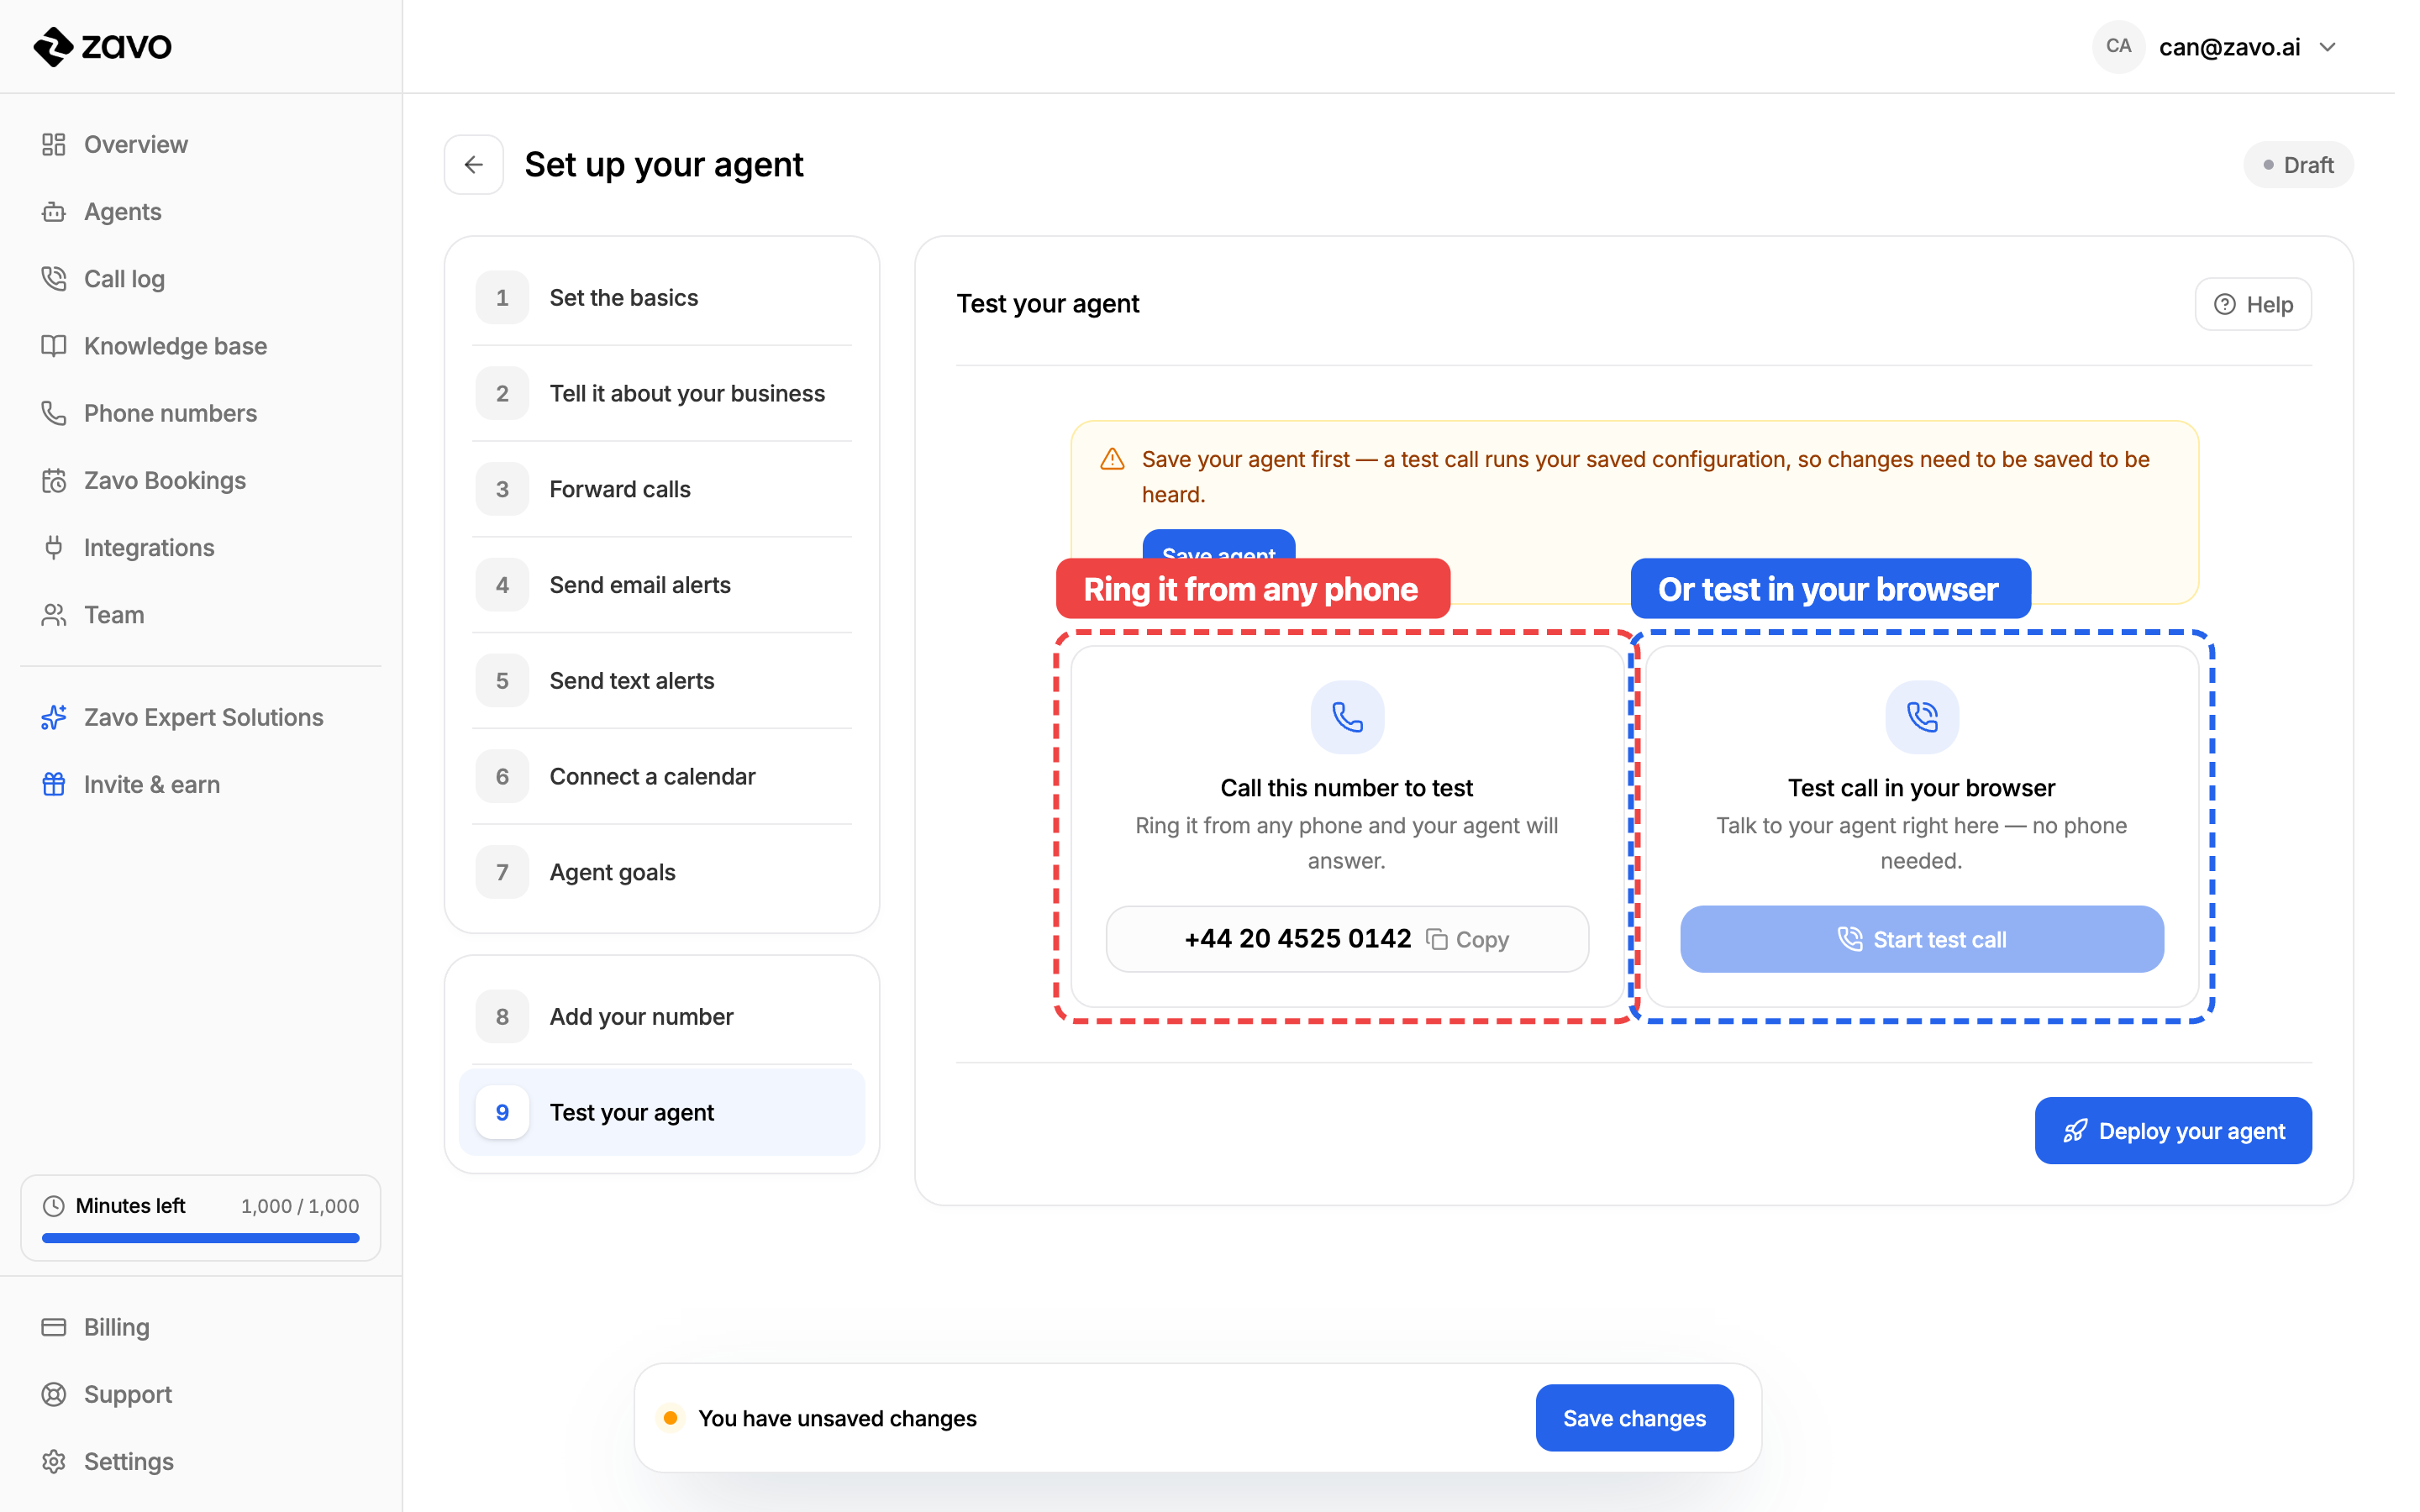
Task: Click the warning triangle icon
Action: pyautogui.click(x=1112, y=459)
